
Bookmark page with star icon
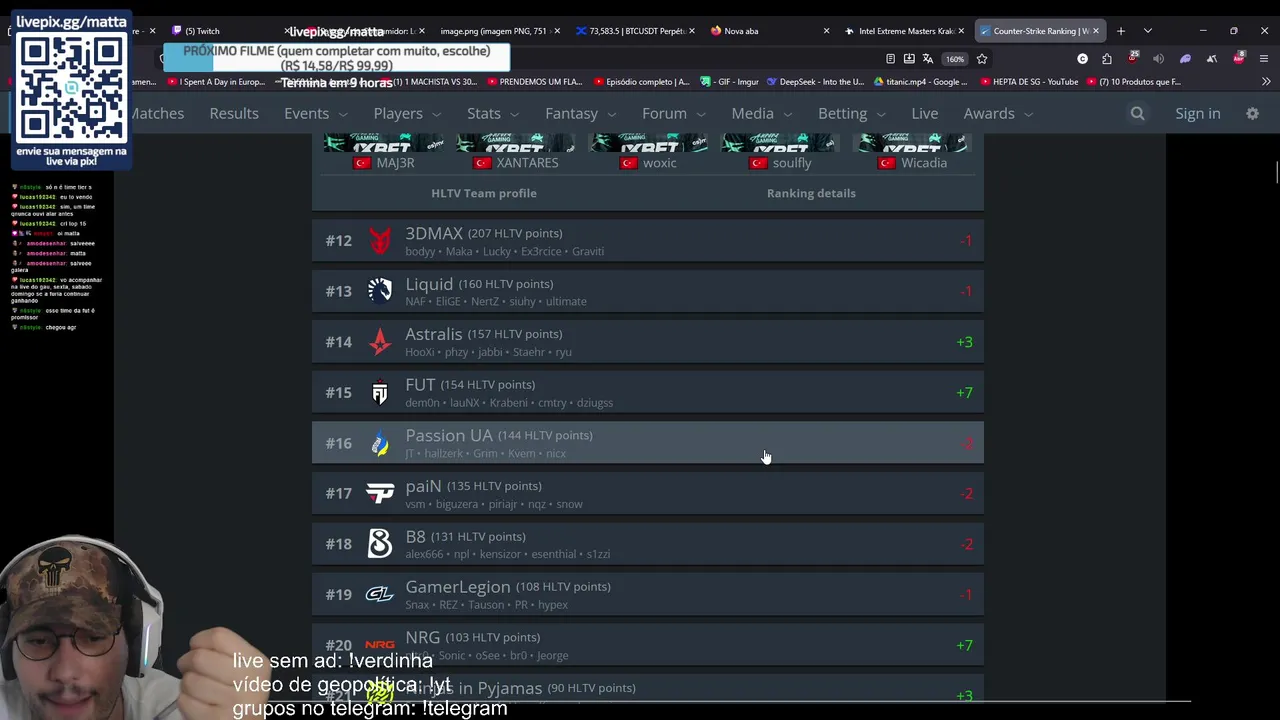982,59
